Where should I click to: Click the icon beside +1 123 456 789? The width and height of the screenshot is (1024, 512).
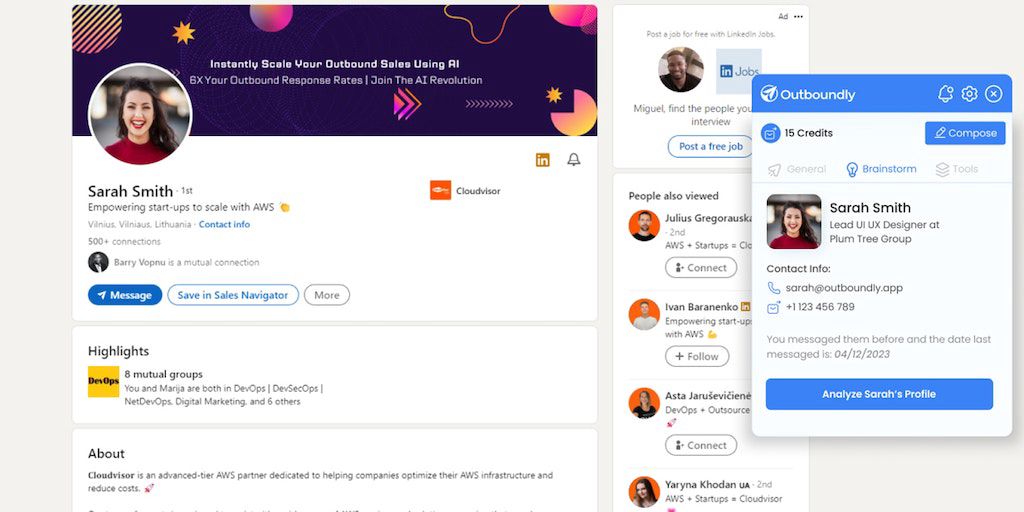coord(774,307)
